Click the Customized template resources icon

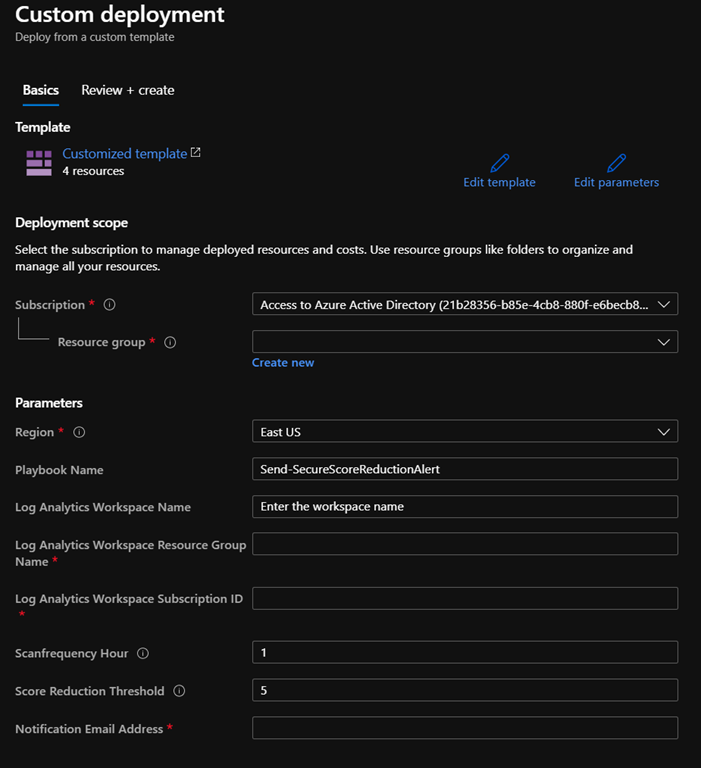[39, 163]
